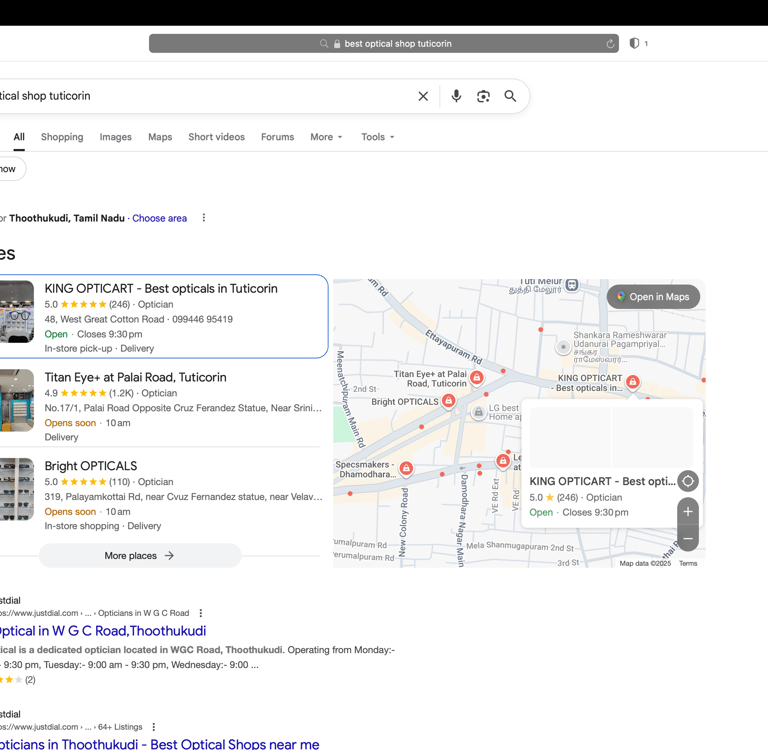This screenshot has width=768, height=750.
Task: Recenter map with location target icon
Action: click(x=688, y=481)
